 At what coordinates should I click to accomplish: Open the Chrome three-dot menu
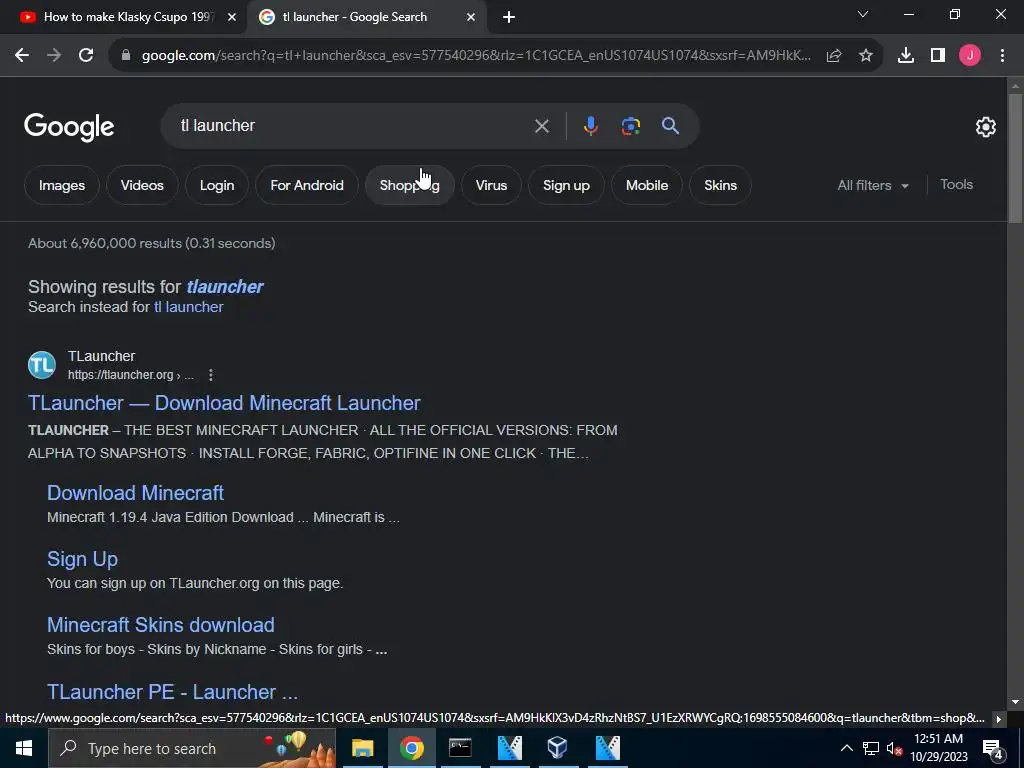[x=1002, y=56]
